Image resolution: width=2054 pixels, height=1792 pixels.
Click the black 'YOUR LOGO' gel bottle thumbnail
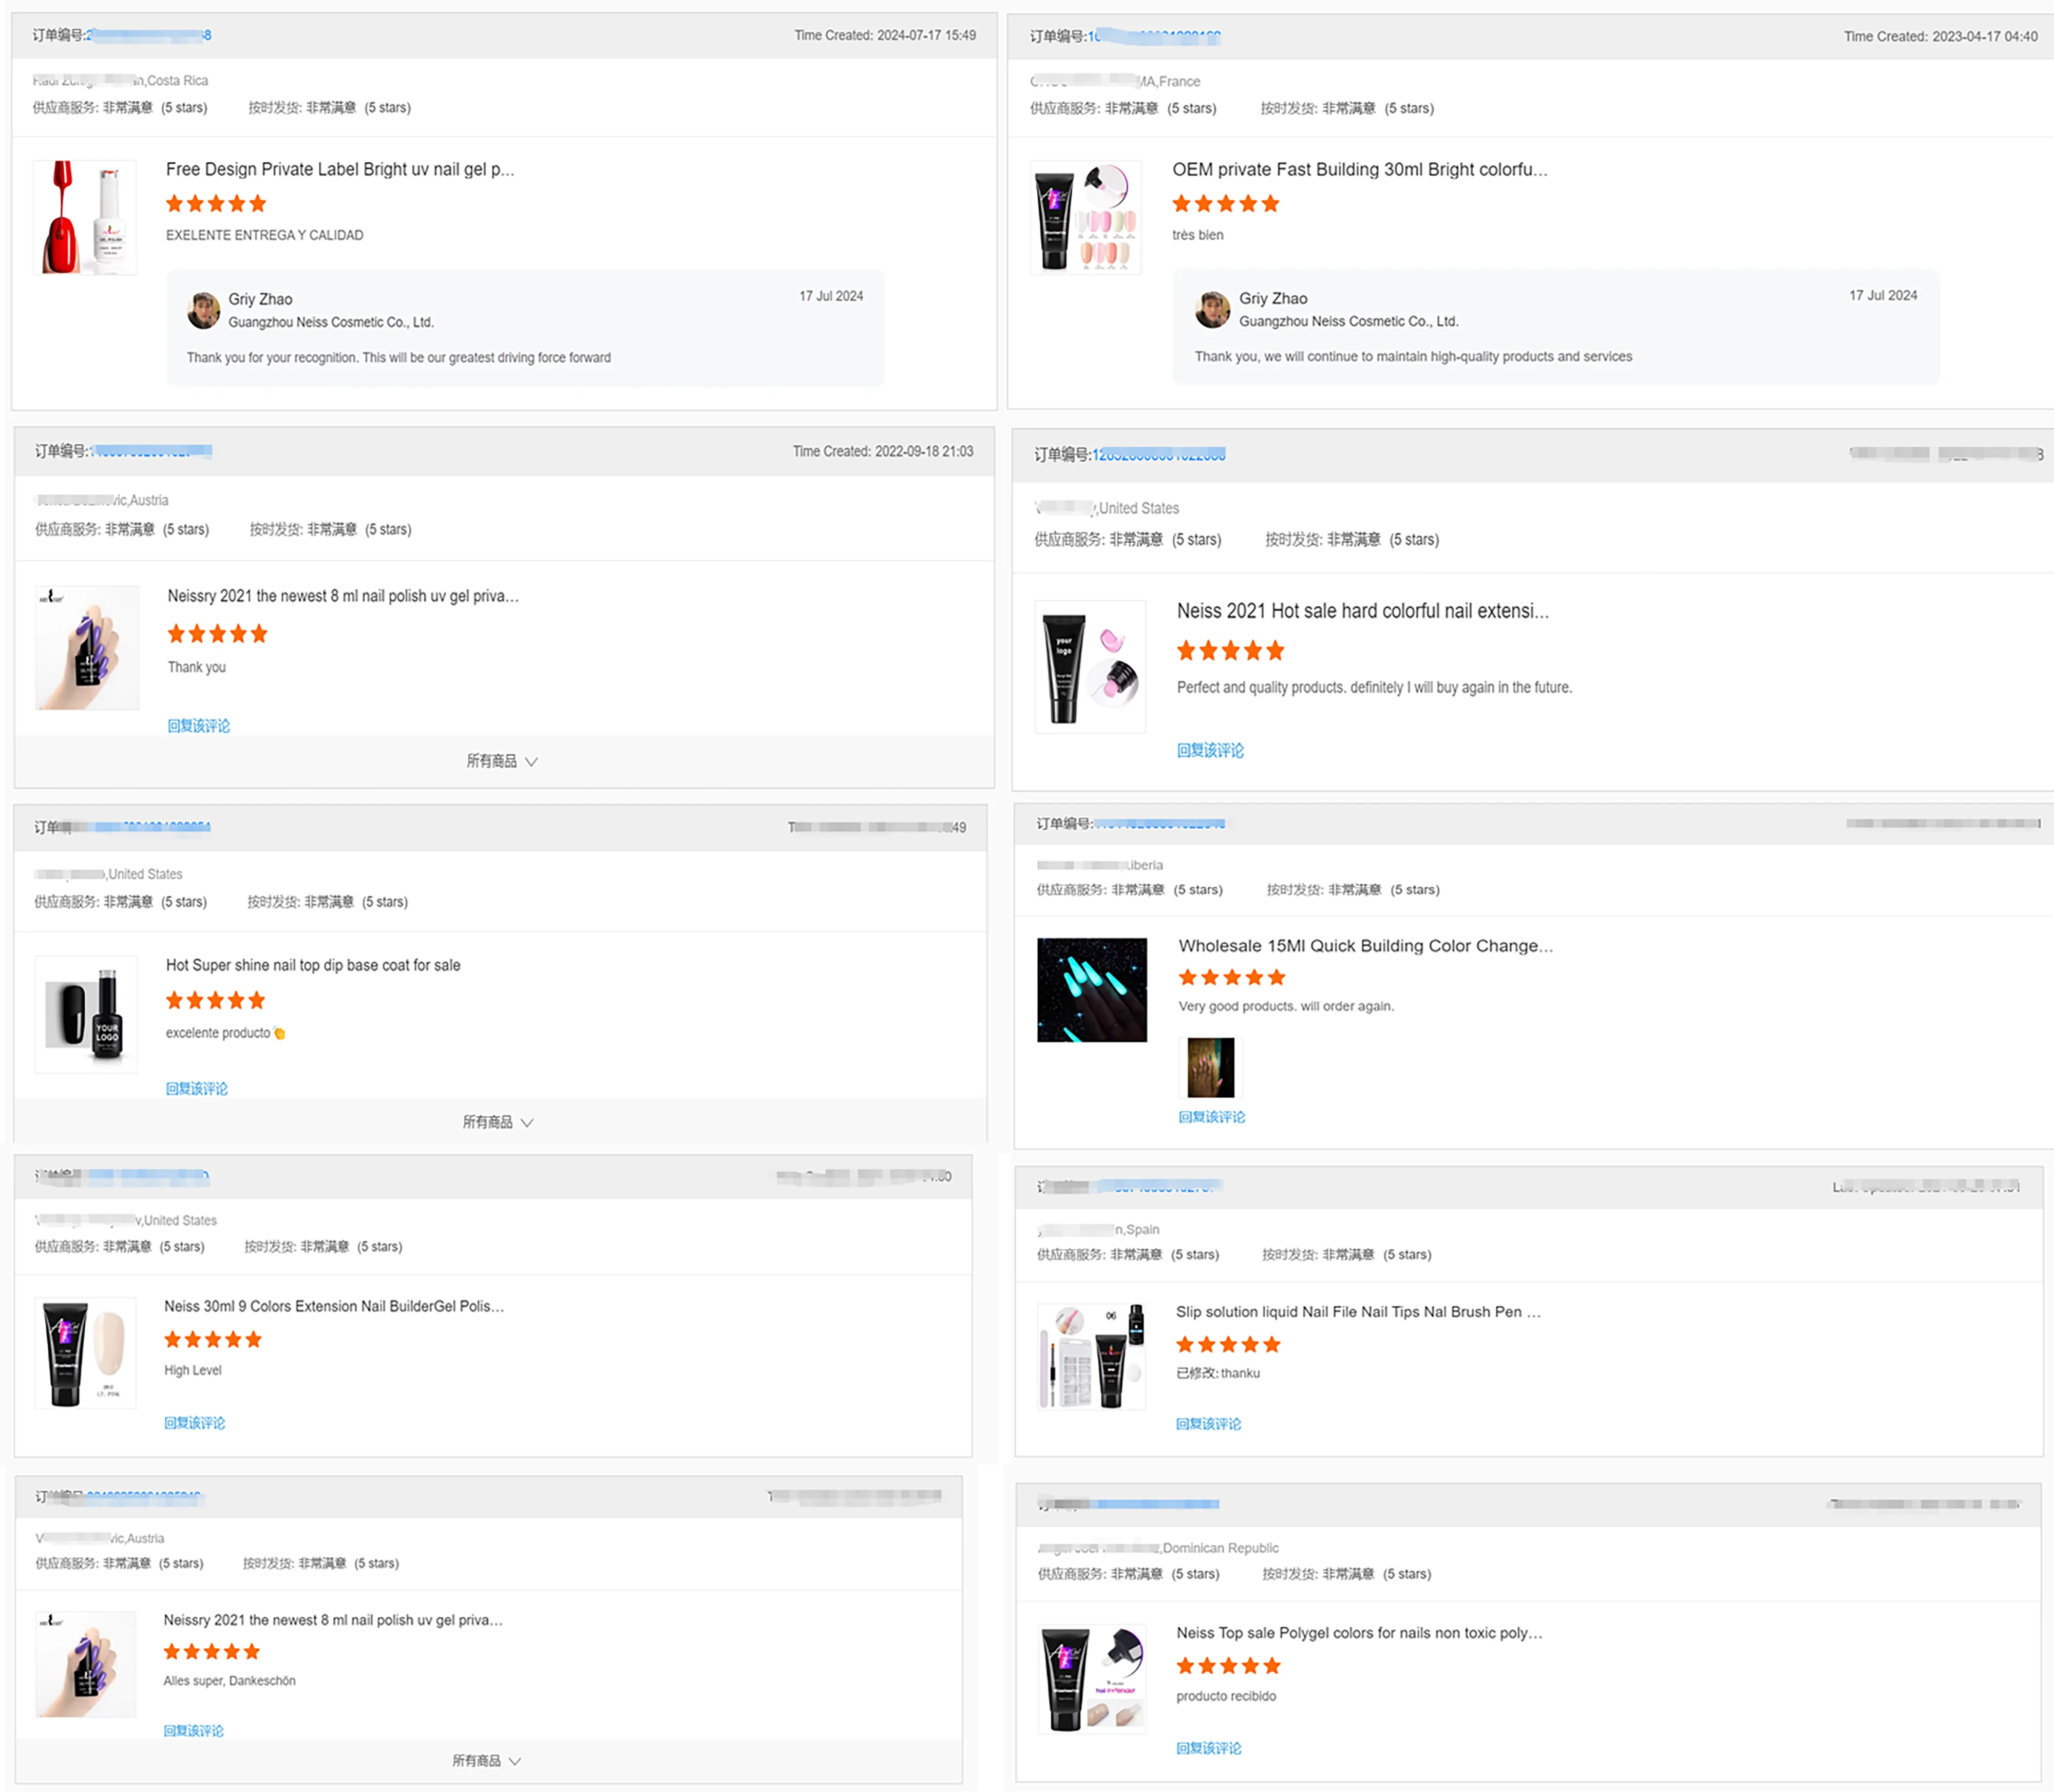86,1015
